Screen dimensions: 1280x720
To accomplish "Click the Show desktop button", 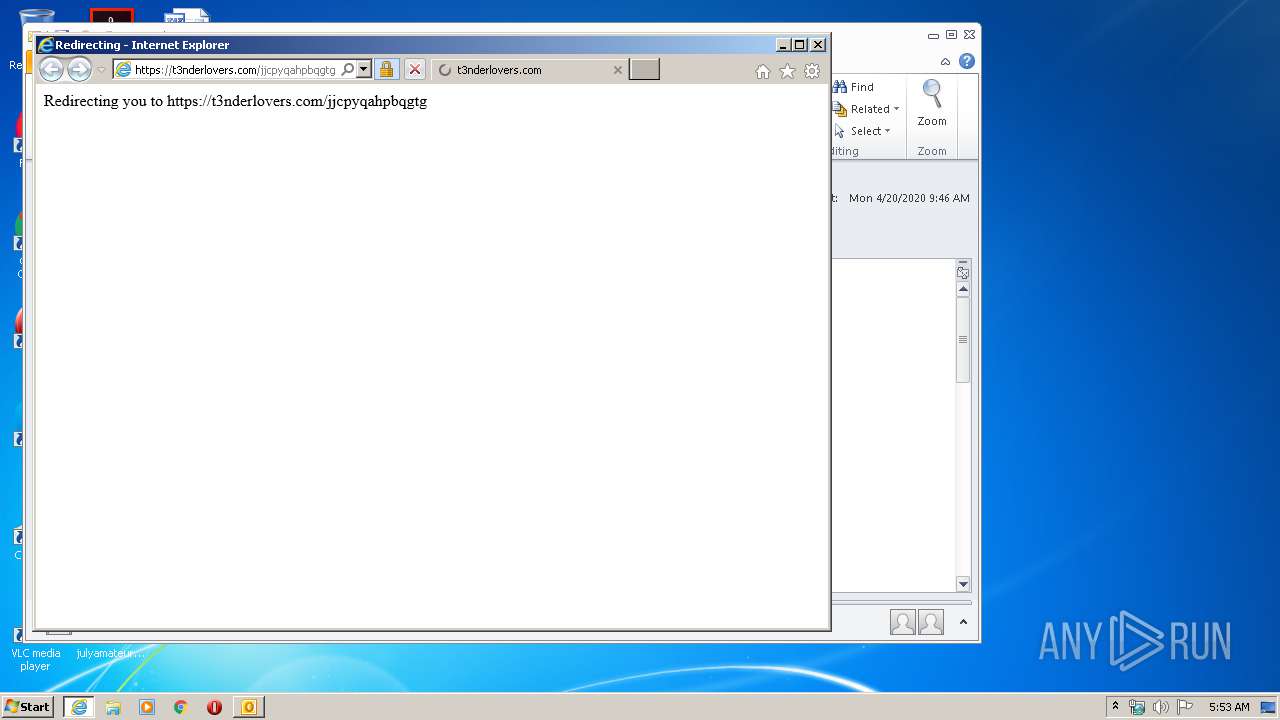I will 1269,707.
